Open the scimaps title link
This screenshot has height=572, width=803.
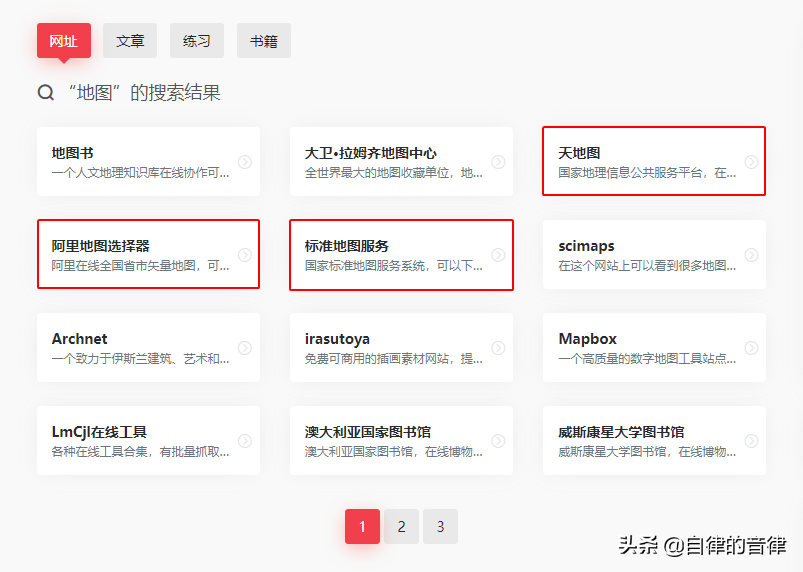(586, 246)
